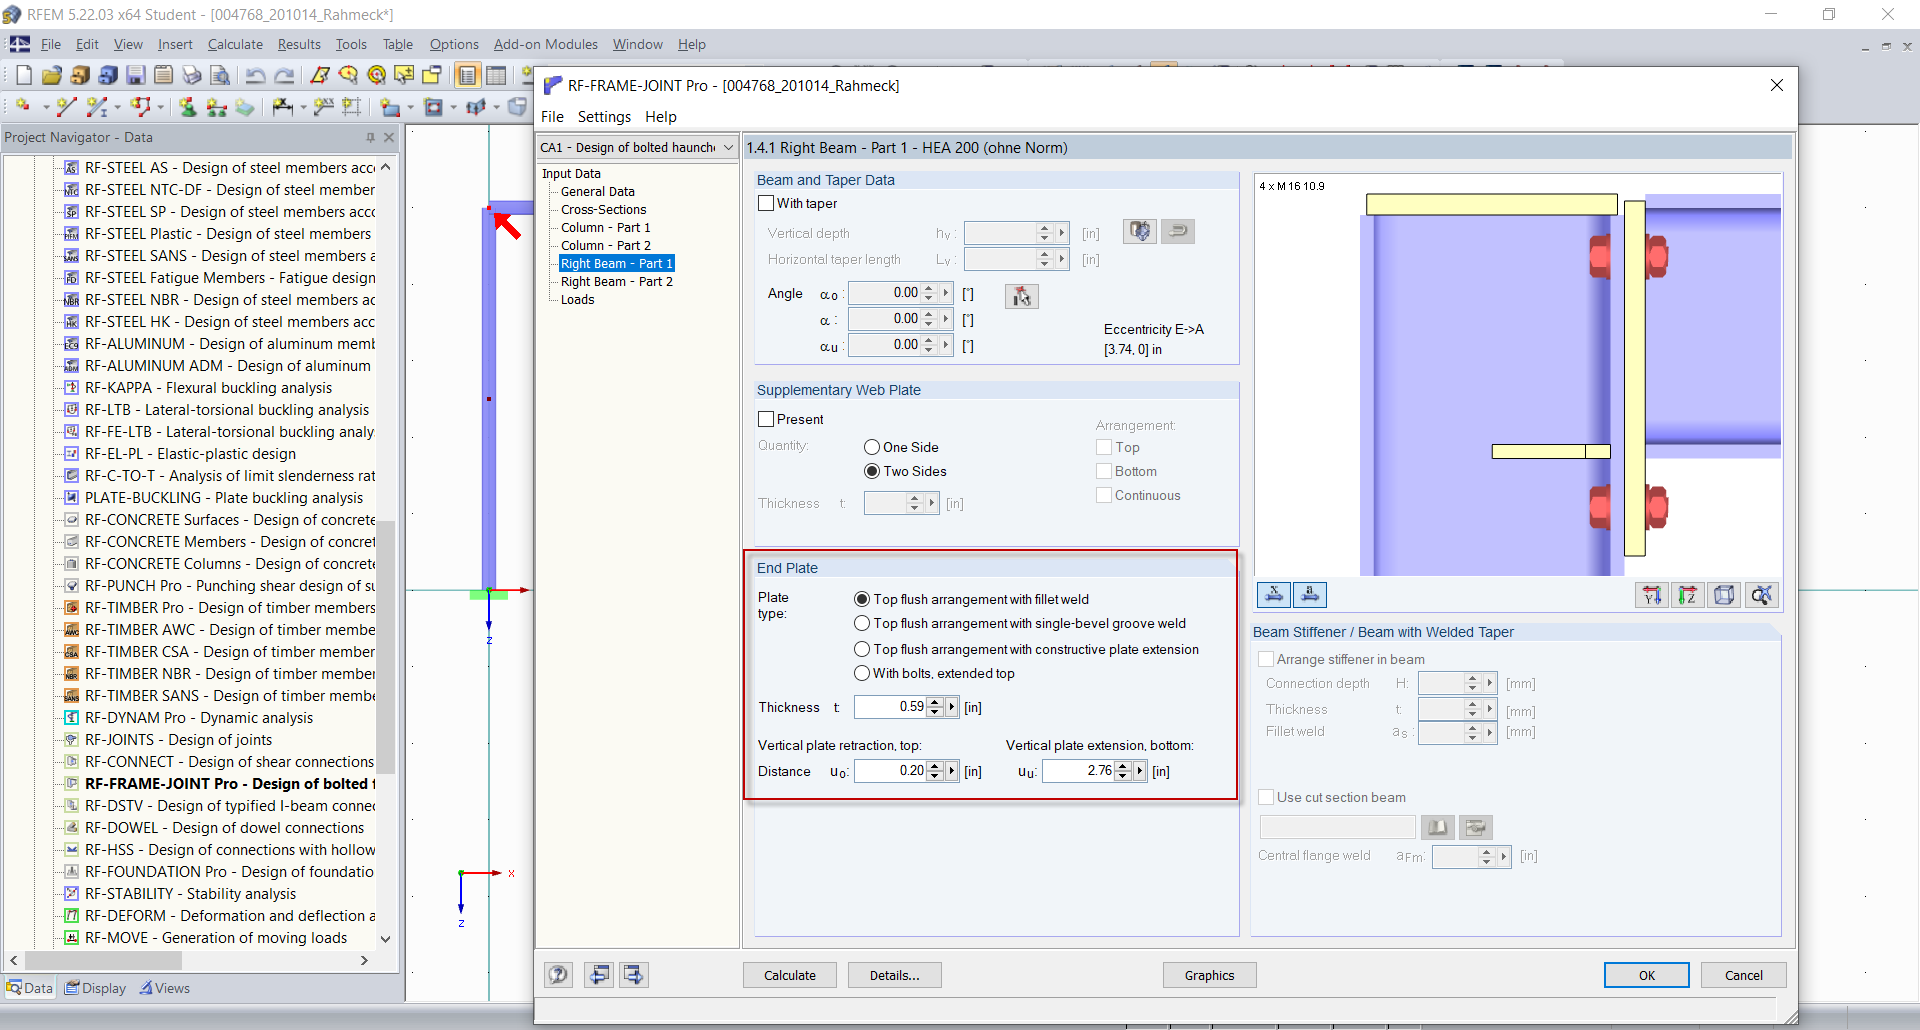Enable Supplementary Web Plate Present checkbox
This screenshot has height=1030, width=1920.
pos(766,419)
